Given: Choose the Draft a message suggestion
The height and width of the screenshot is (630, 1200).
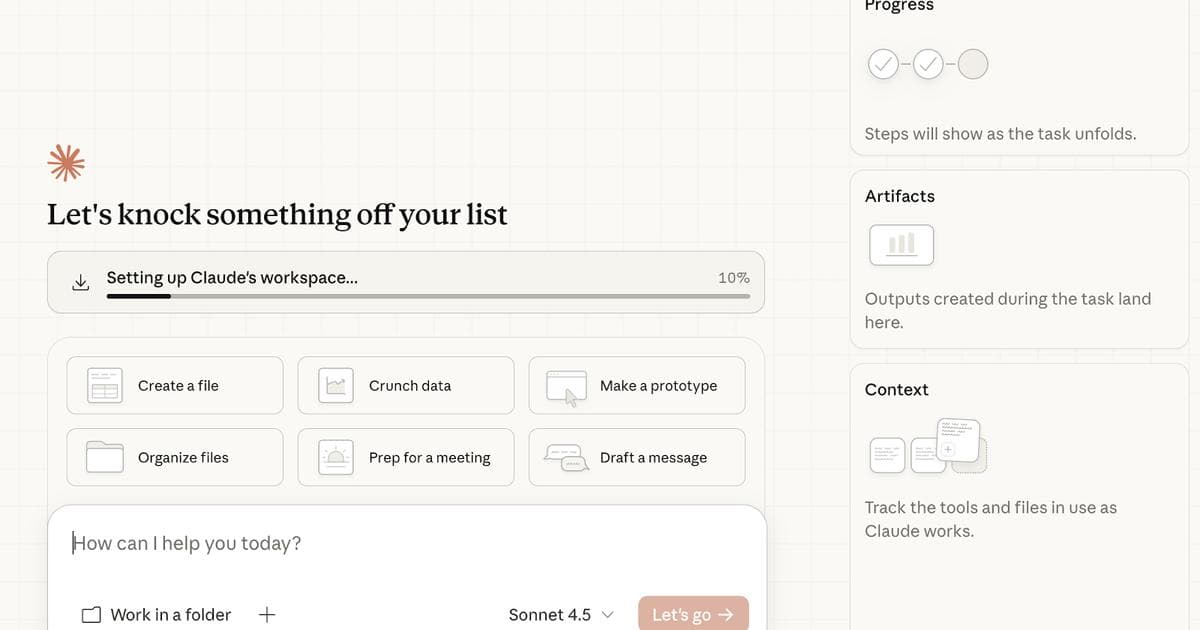Looking at the screenshot, I should click(x=637, y=457).
